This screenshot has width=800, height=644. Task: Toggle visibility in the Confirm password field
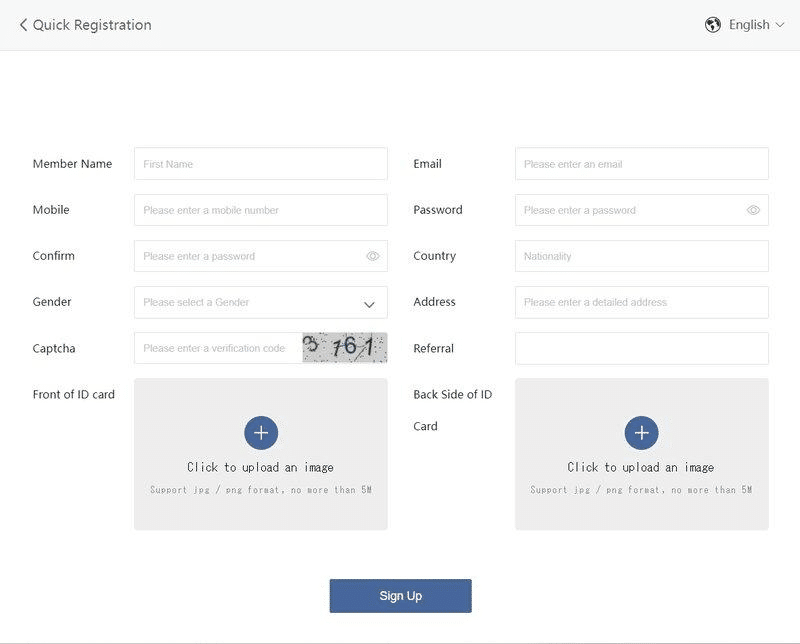pos(373,256)
